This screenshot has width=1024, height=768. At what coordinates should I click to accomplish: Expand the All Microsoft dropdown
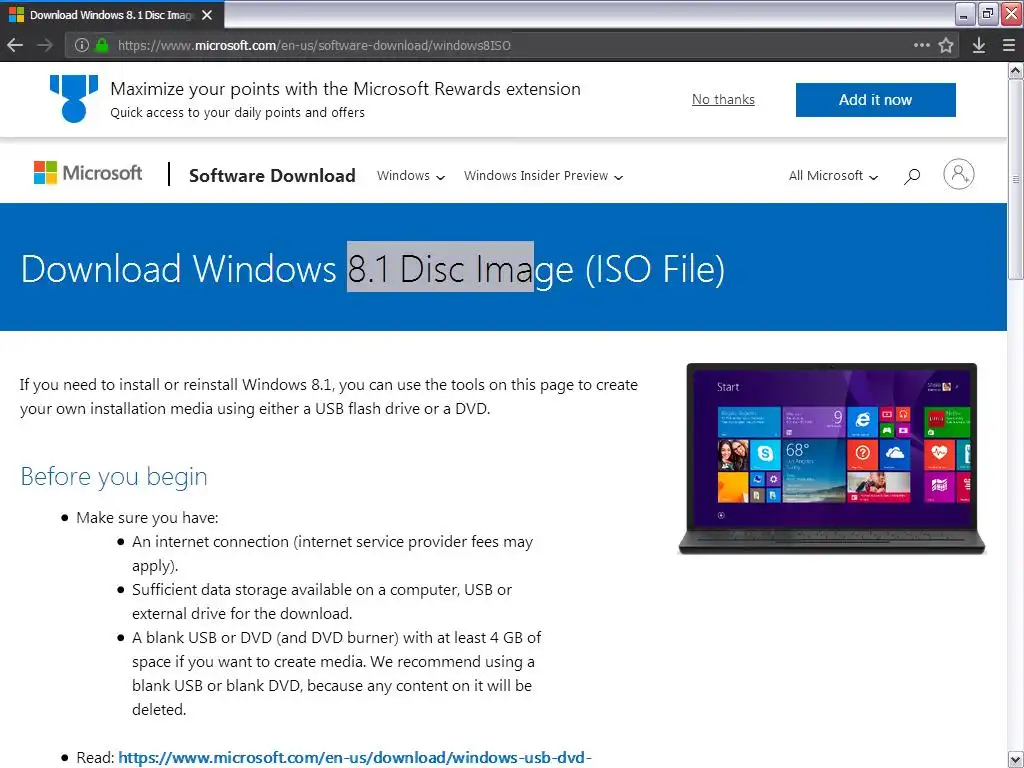833,176
